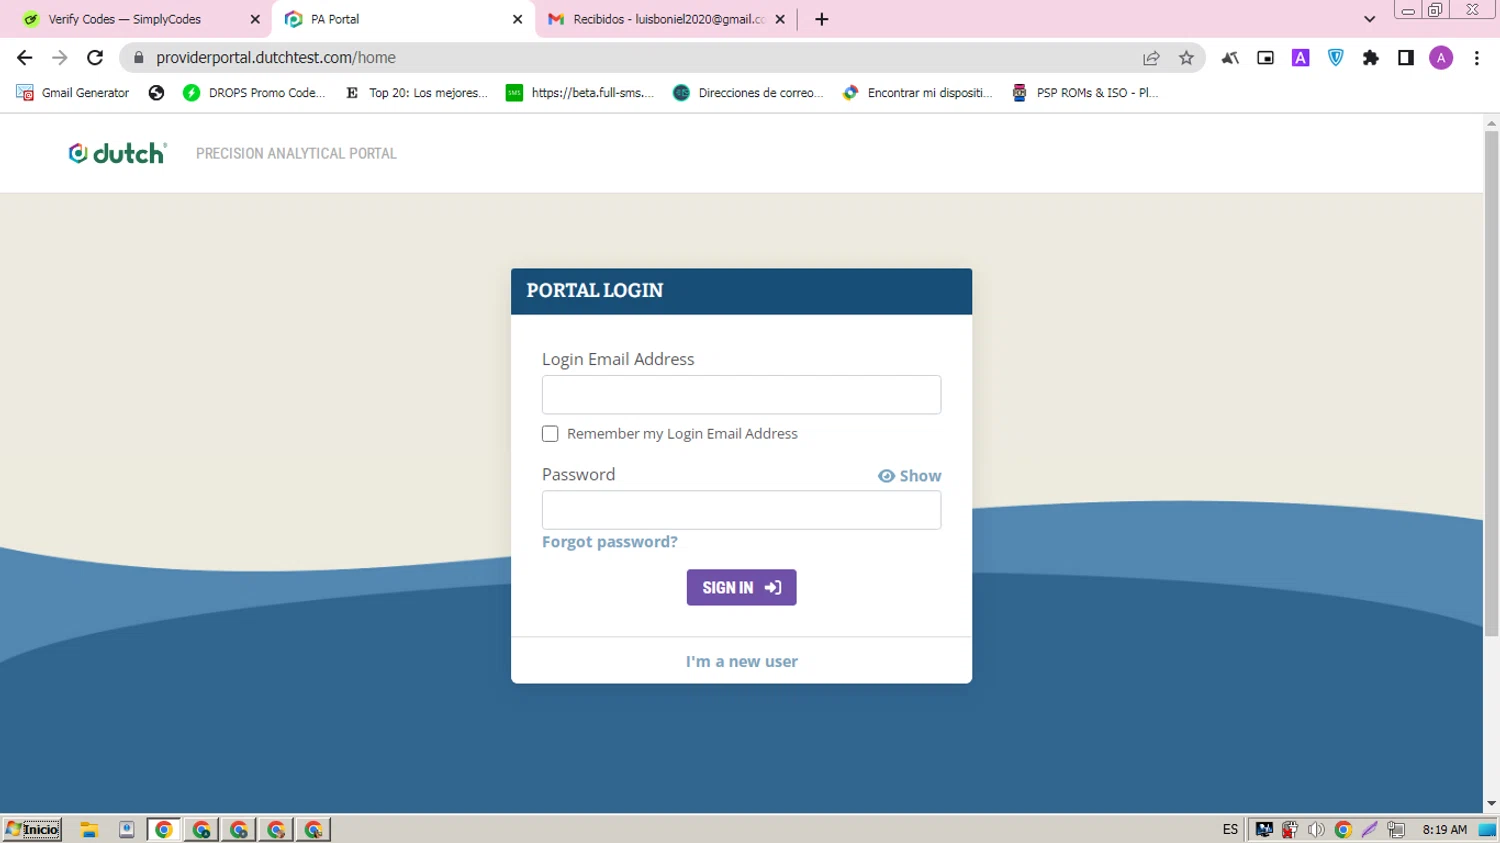Open the globe icon bookmark
This screenshot has width=1500, height=843.
156,93
